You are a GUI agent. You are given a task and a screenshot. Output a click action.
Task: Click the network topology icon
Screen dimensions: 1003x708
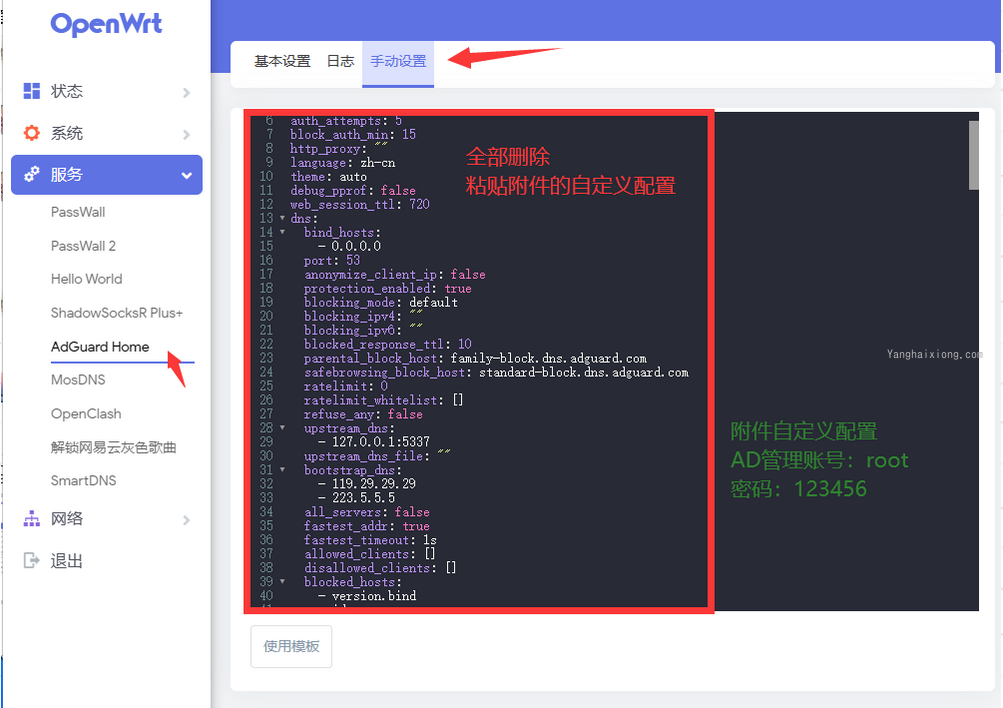pos(32,519)
